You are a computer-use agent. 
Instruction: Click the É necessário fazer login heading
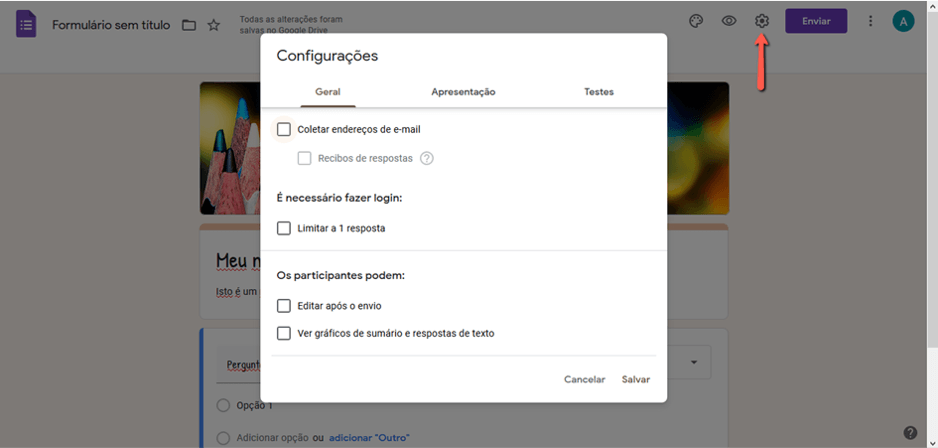(339, 198)
